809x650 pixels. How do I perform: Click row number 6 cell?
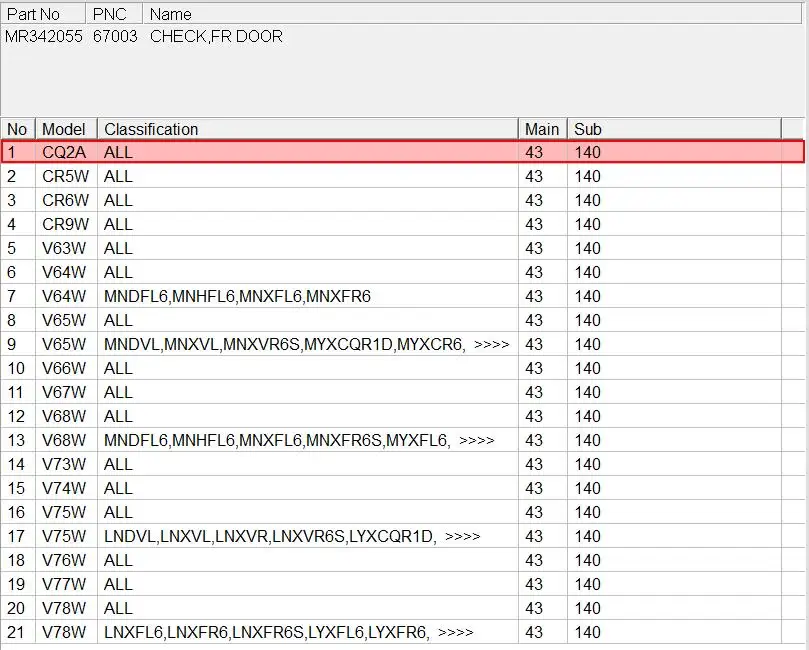click(18, 272)
